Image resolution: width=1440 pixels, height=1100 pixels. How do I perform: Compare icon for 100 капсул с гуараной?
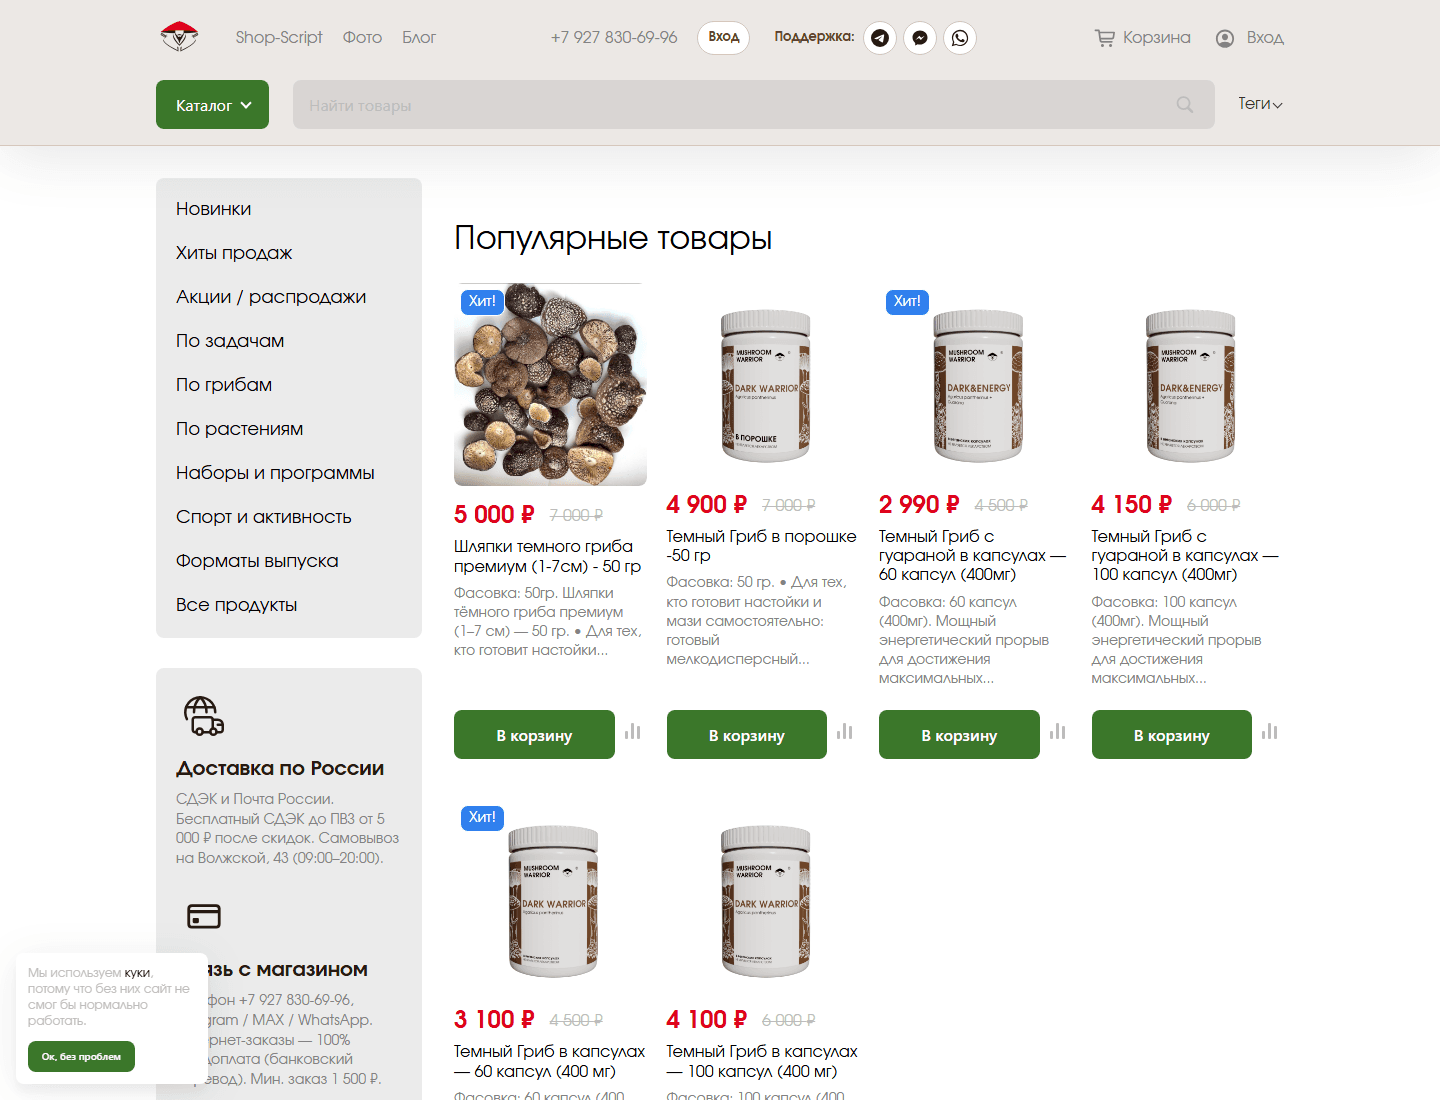tap(1270, 732)
